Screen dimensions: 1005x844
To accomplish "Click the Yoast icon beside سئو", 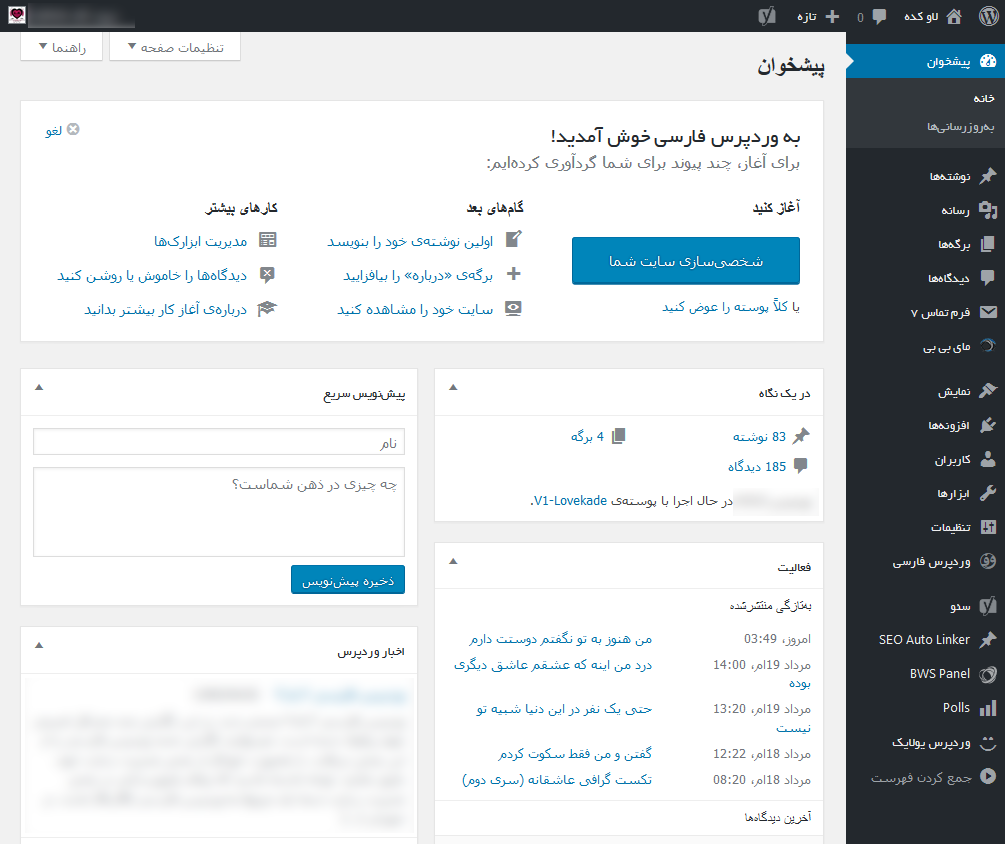I will (x=988, y=606).
